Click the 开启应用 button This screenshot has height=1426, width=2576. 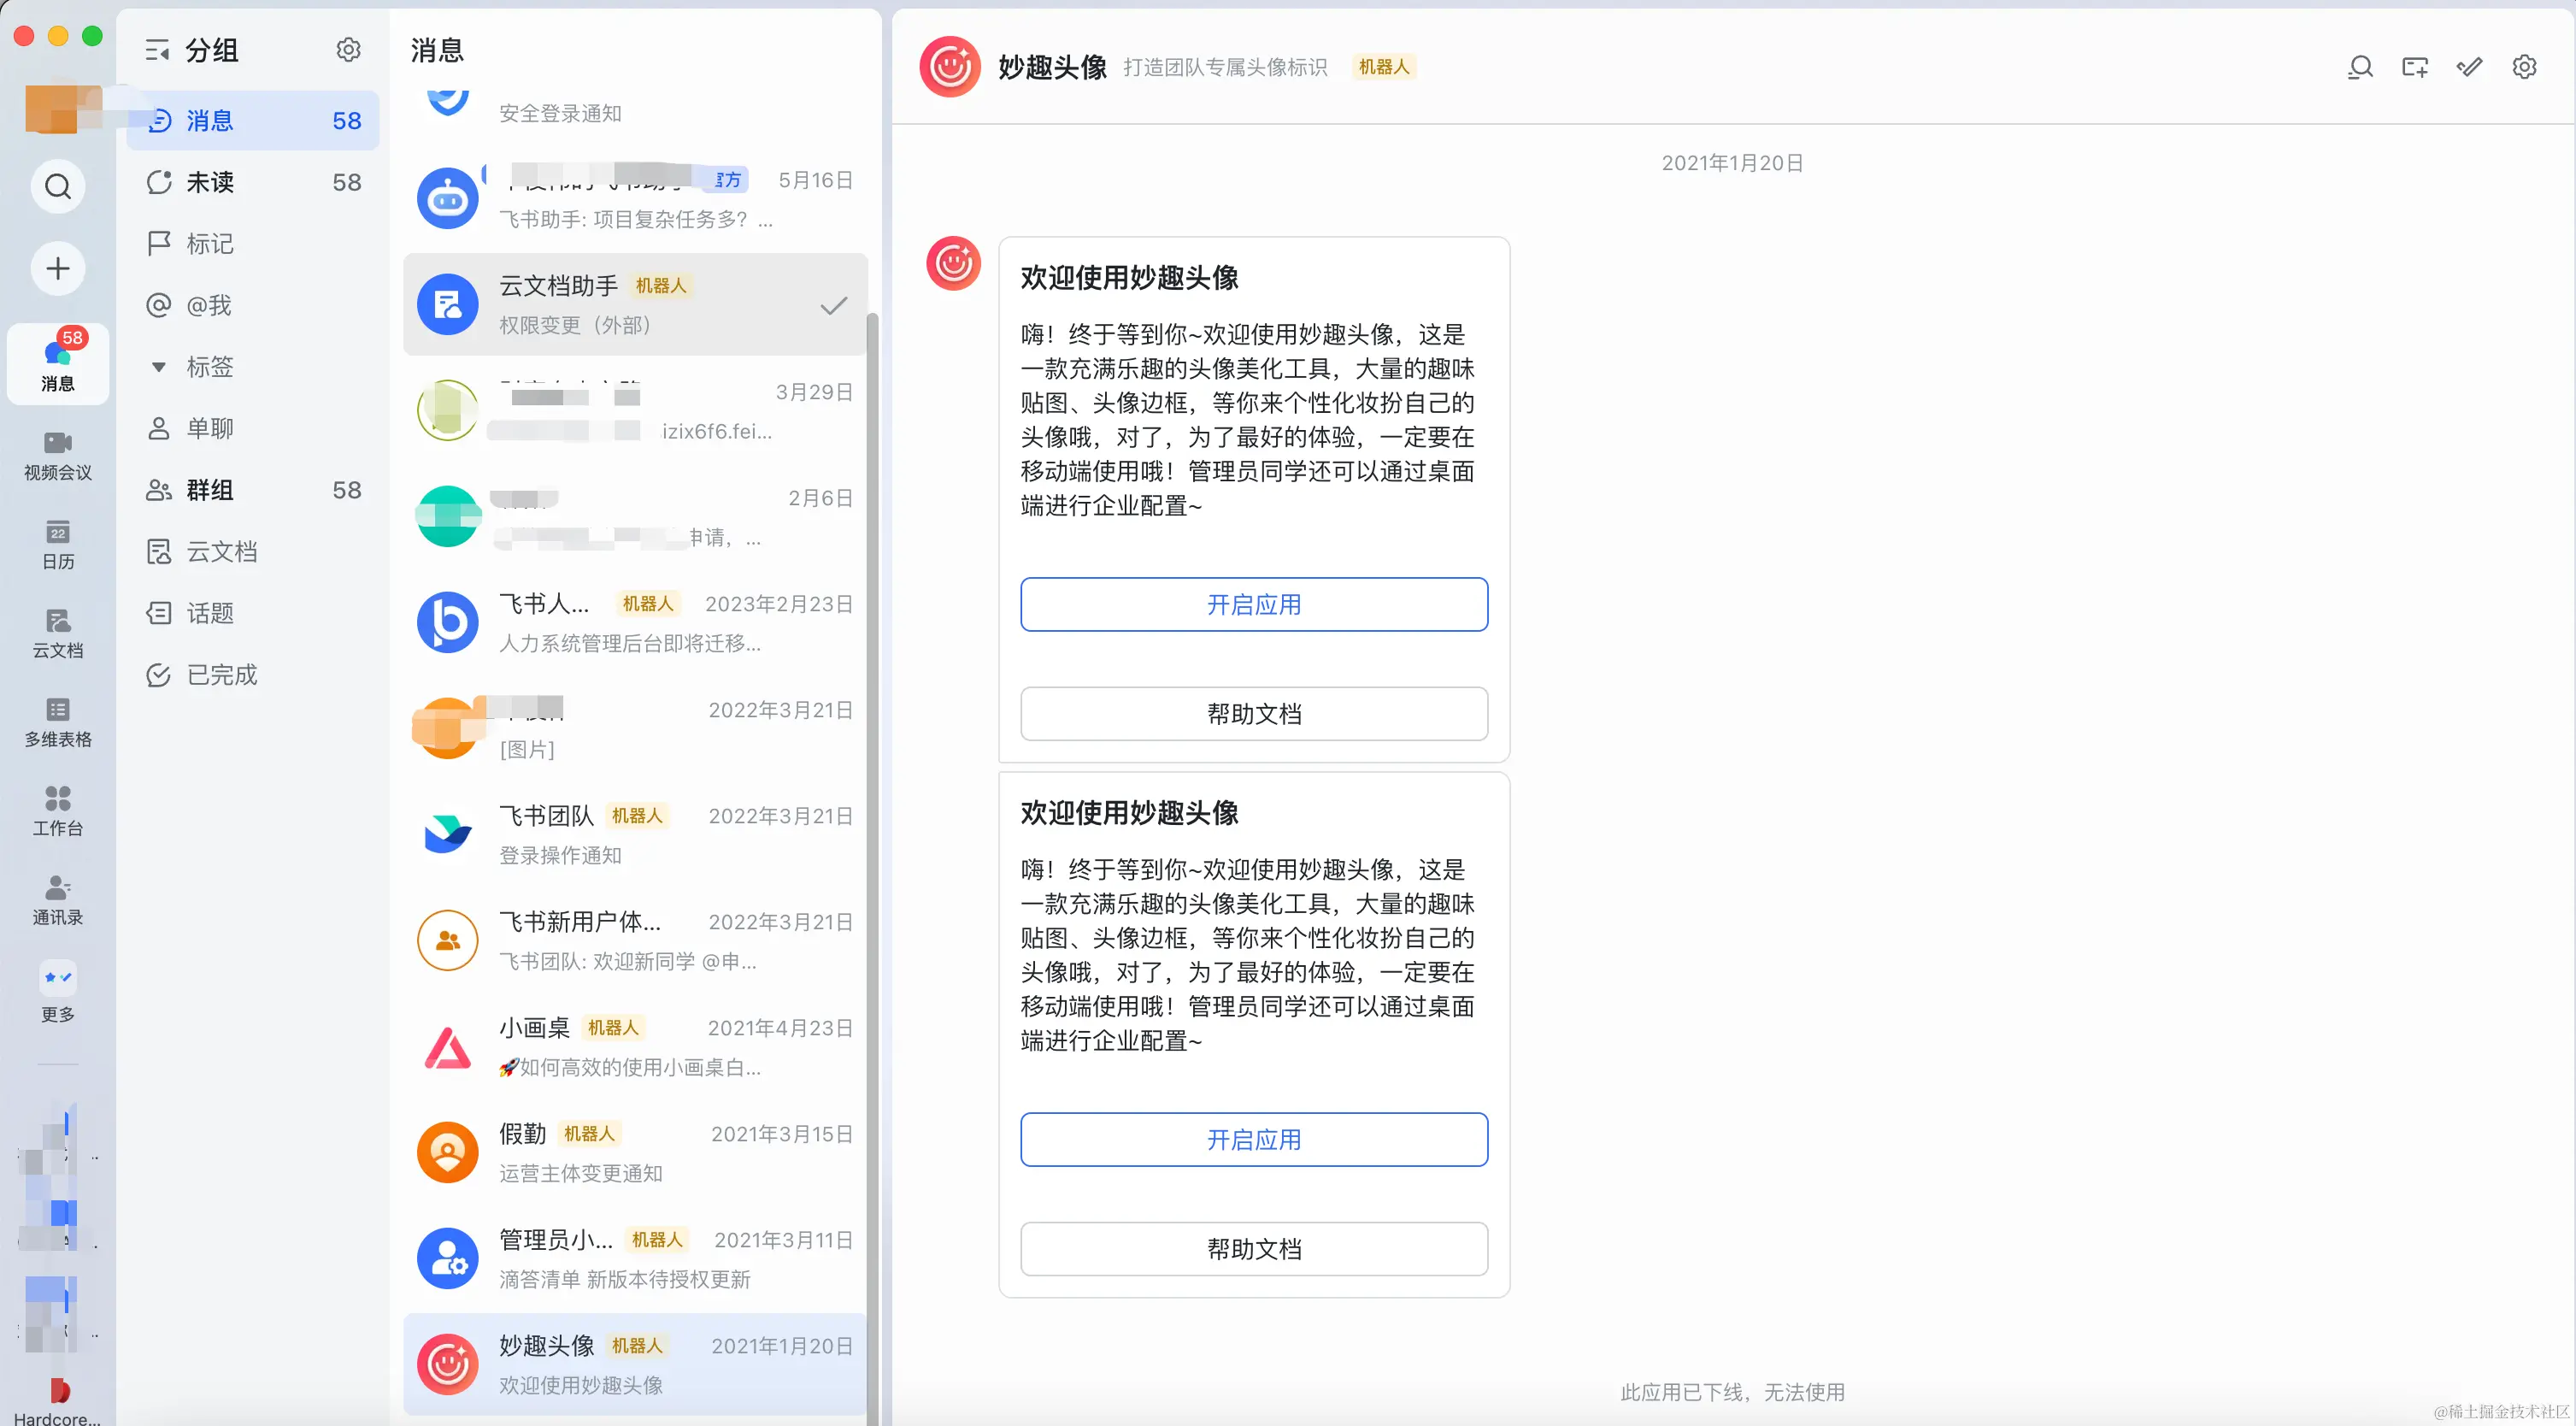1253,604
